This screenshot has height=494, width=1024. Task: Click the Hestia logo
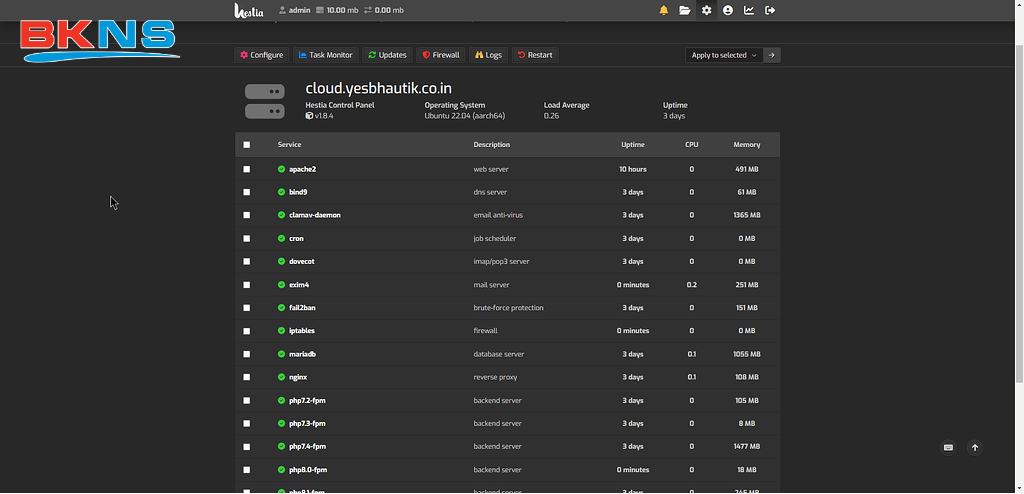click(x=247, y=10)
